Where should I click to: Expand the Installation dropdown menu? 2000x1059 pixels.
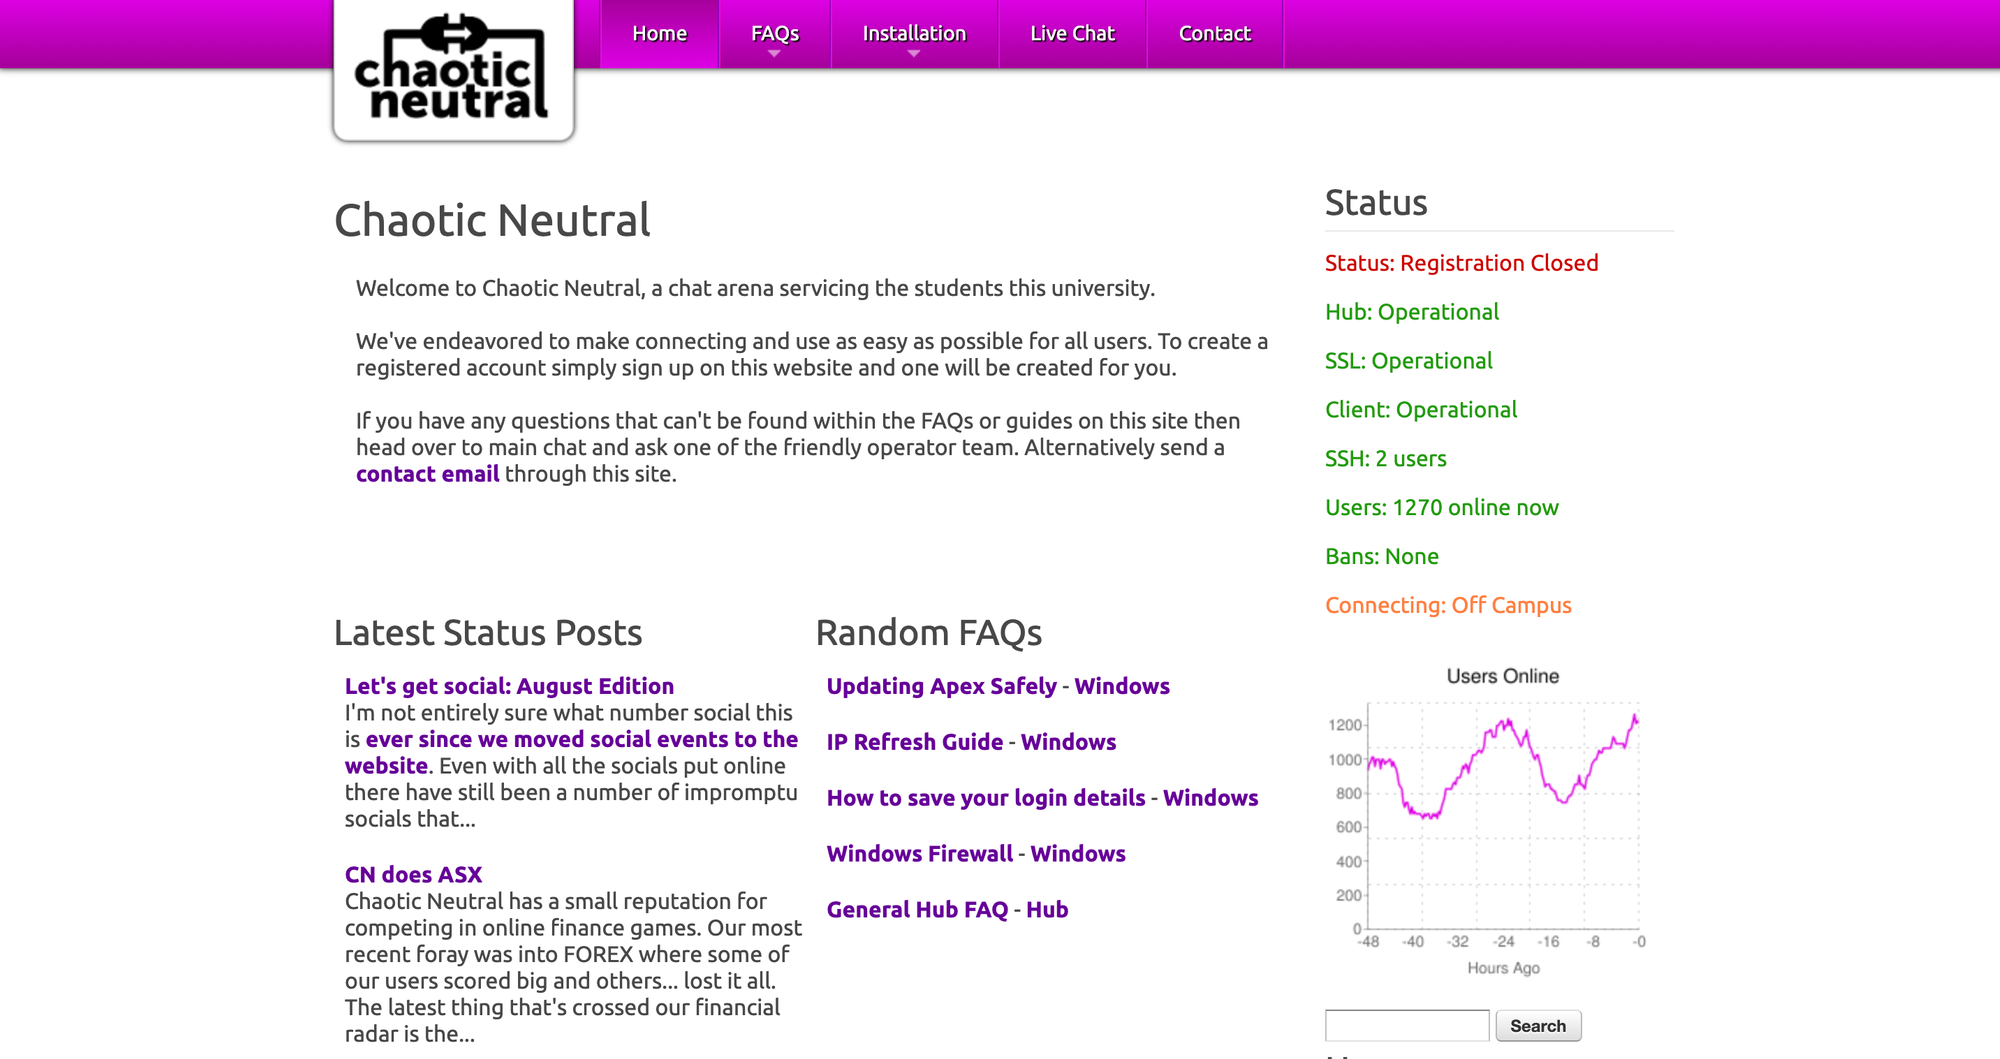[x=914, y=34]
